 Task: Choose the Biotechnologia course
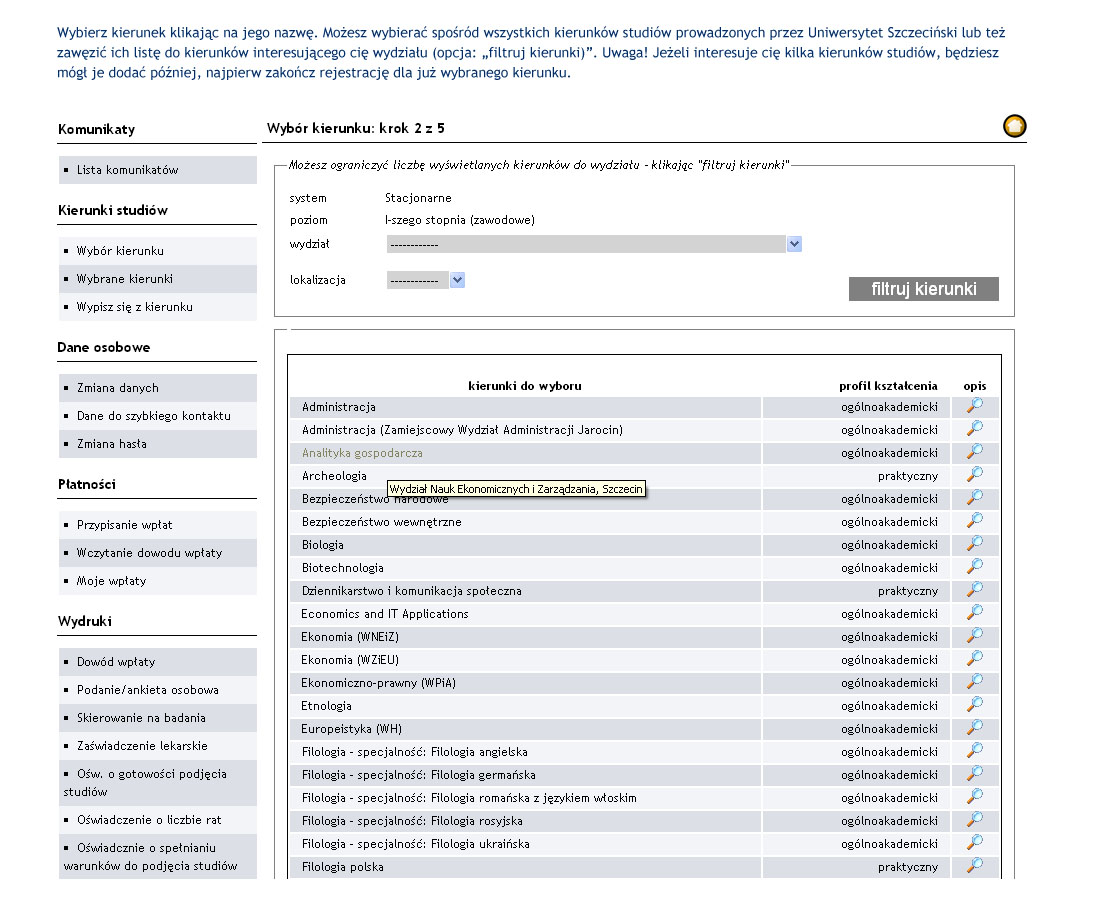point(342,568)
